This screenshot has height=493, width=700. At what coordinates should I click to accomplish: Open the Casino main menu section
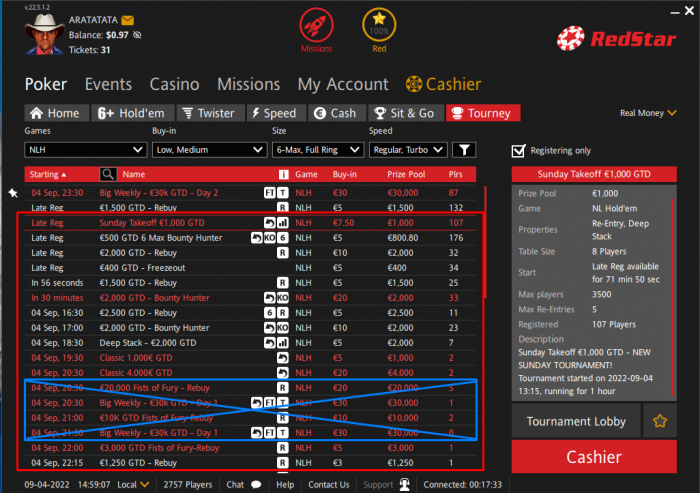coord(175,84)
